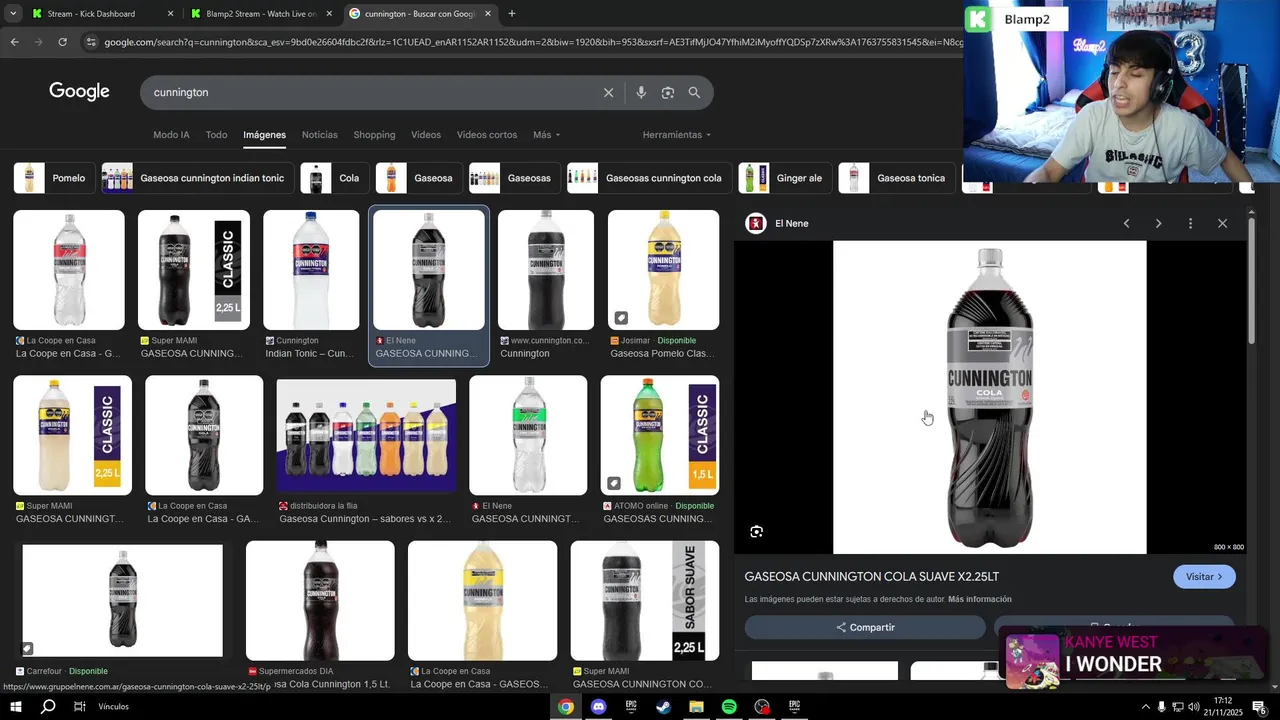The height and width of the screenshot is (720, 1280).
Task: Open the Chrome tab search dropdown
Action: [x=13, y=14]
